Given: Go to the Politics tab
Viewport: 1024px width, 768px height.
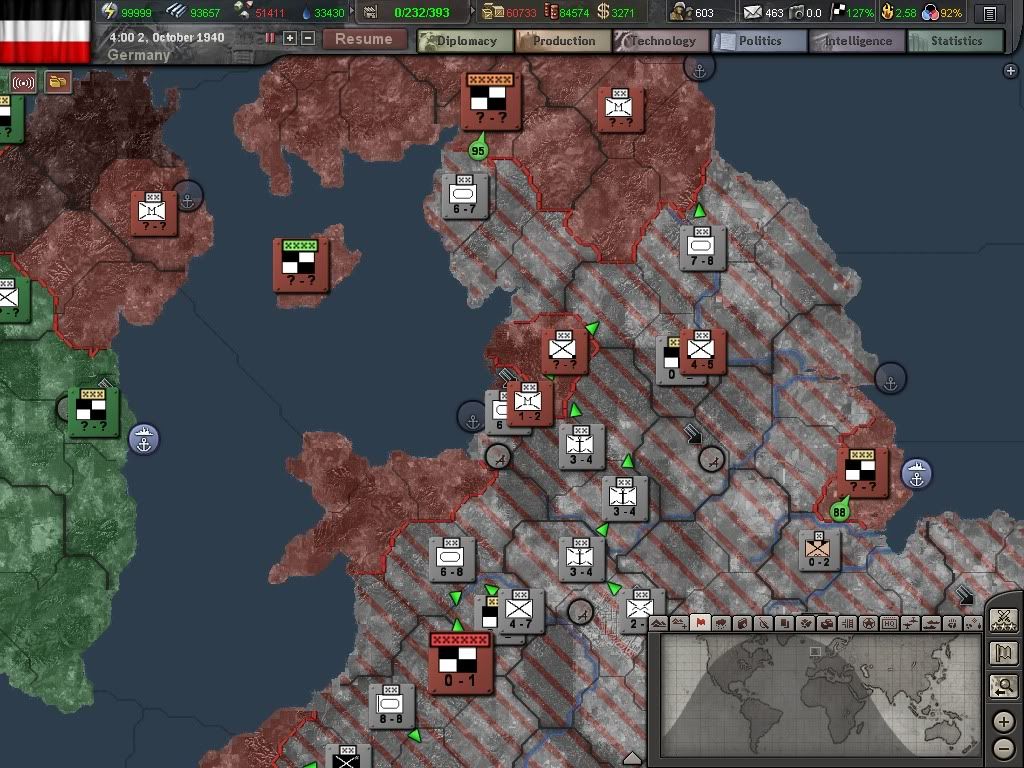Looking at the screenshot, I should coord(760,41).
